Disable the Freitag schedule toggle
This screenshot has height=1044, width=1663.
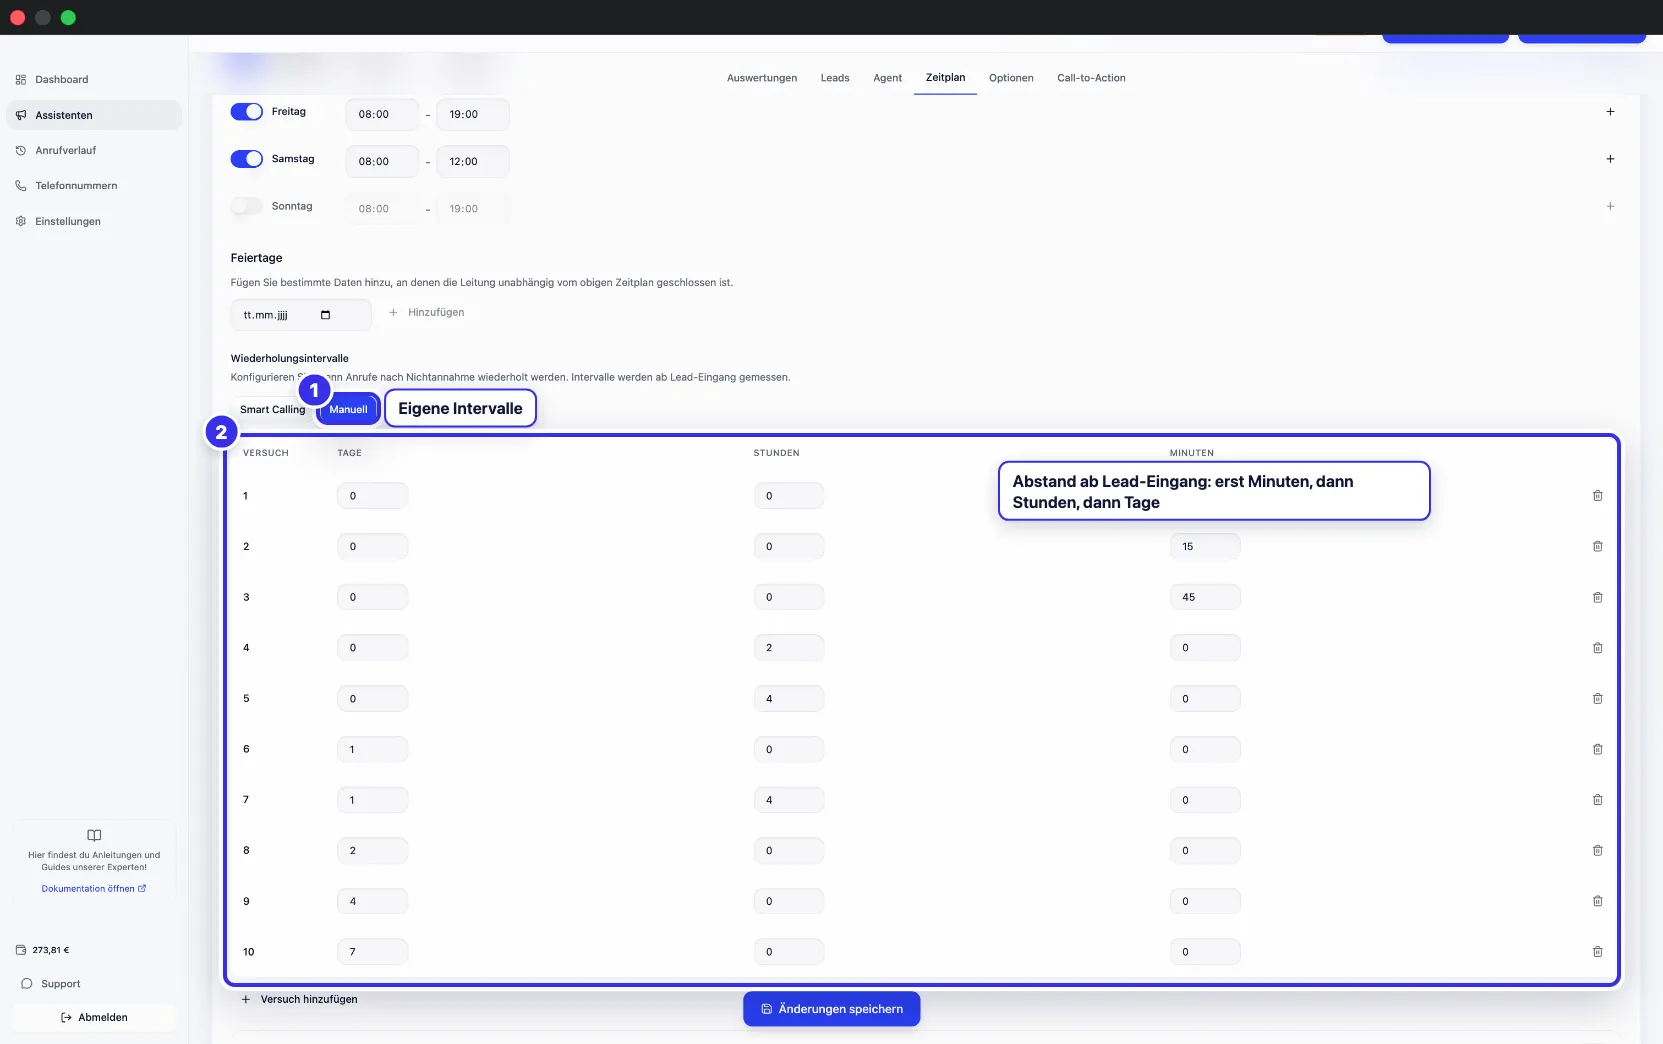(x=247, y=112)
